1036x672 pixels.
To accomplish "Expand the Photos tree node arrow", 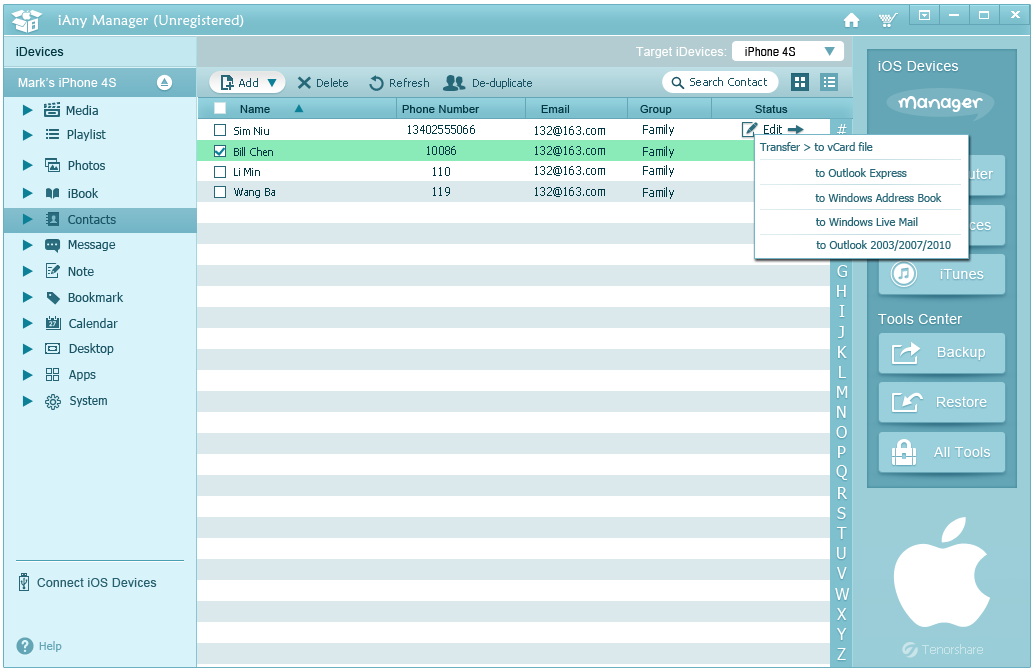I will click(x=27, y=165).
